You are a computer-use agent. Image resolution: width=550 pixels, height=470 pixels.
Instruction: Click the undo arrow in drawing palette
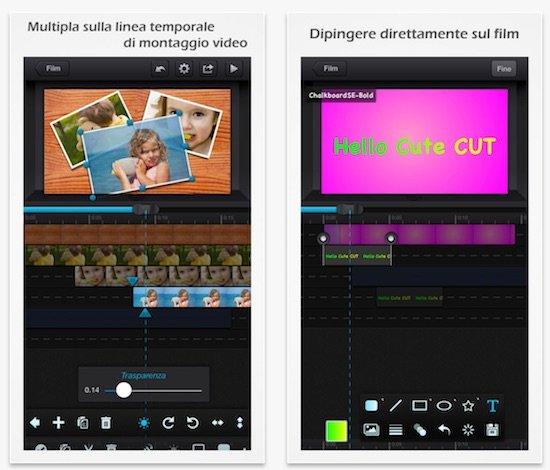click(x=444, y=430)
